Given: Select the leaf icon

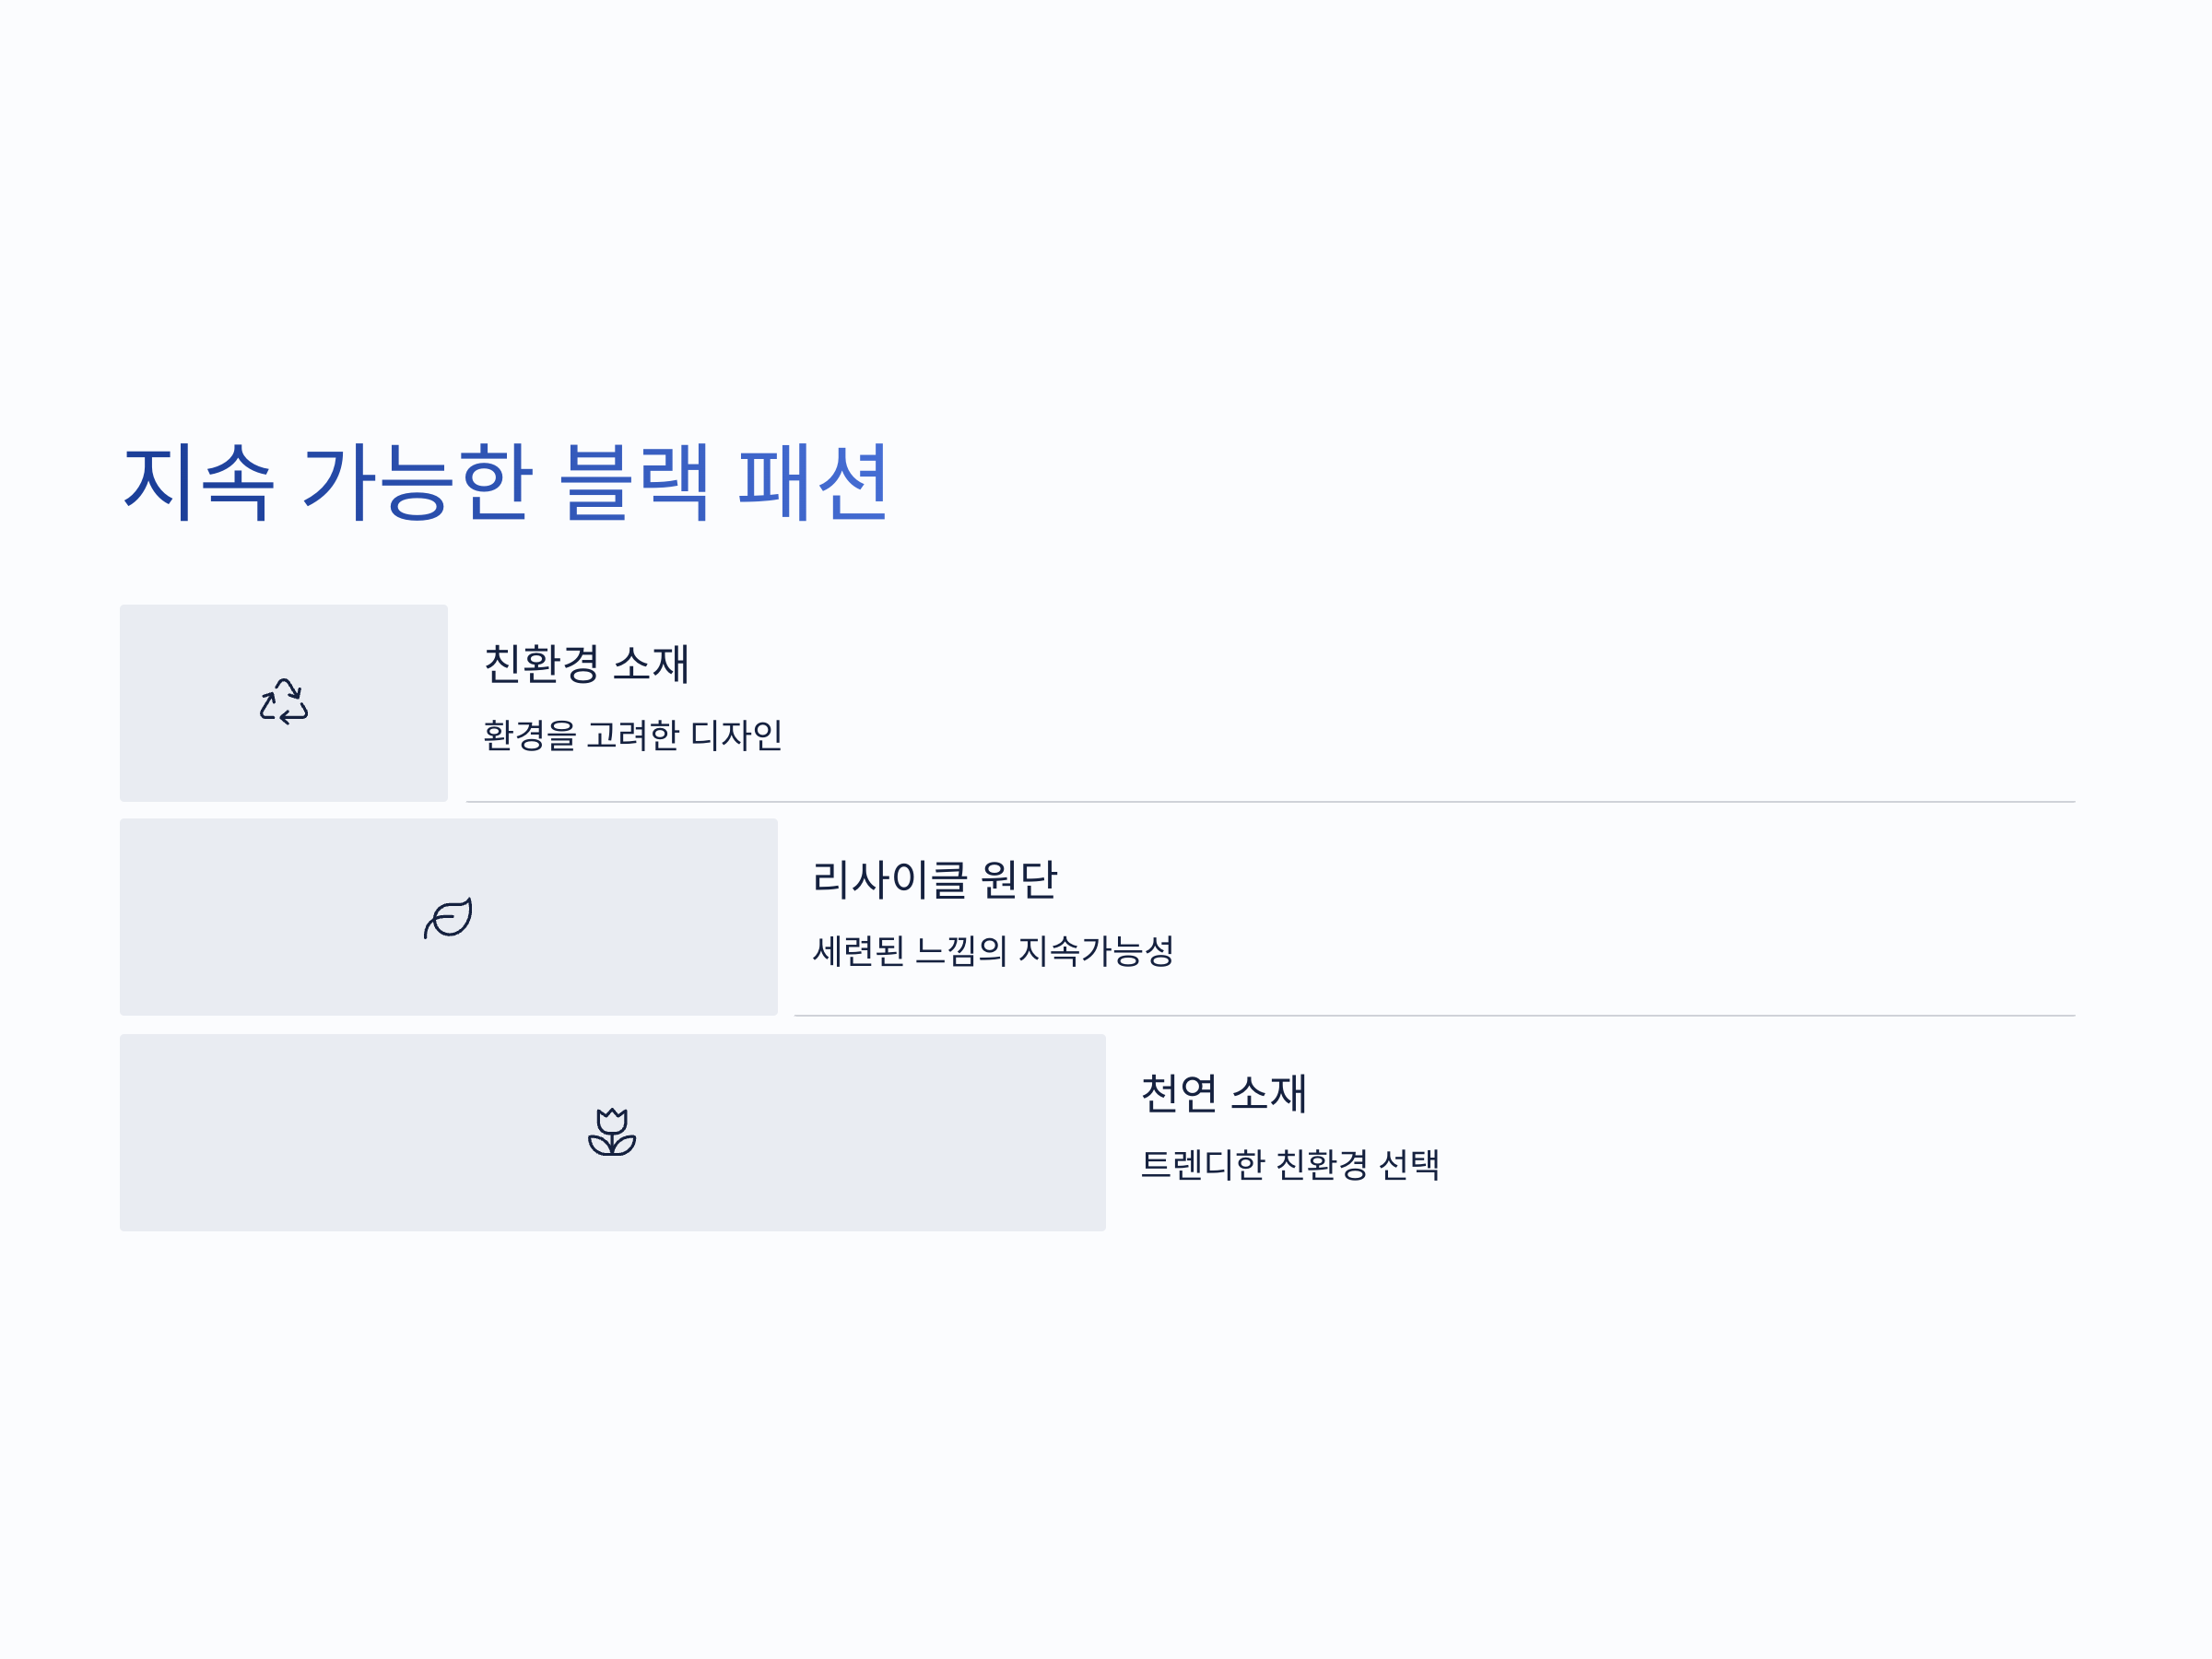Looking at the screenshot, I should tap(448, 917).
